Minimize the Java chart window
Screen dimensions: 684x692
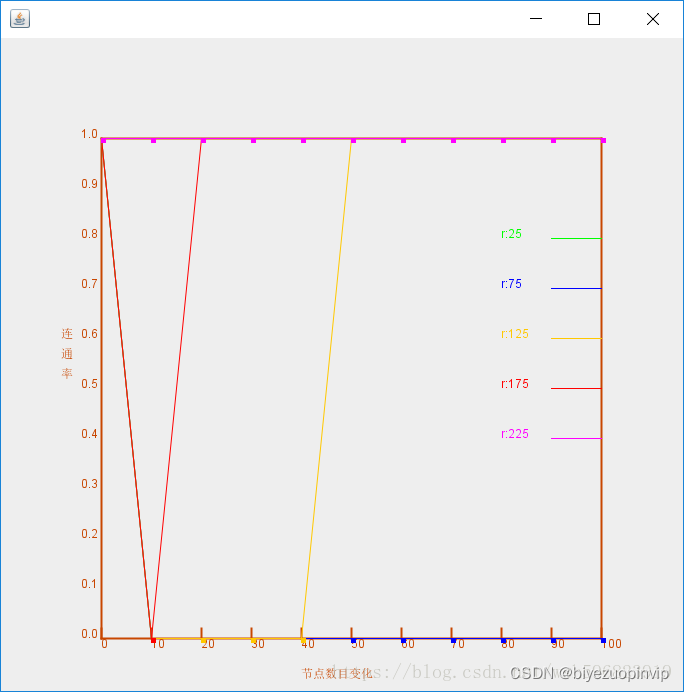click(x=536, y=19)
